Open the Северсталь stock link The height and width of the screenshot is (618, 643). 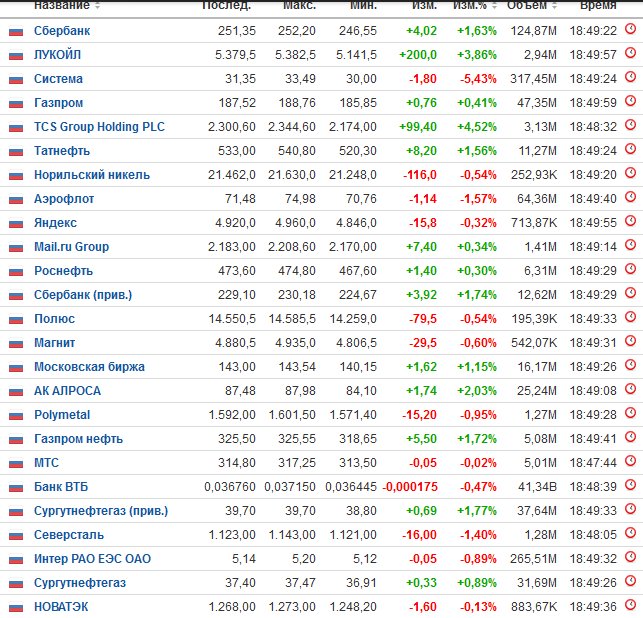[x=69, y=534]
